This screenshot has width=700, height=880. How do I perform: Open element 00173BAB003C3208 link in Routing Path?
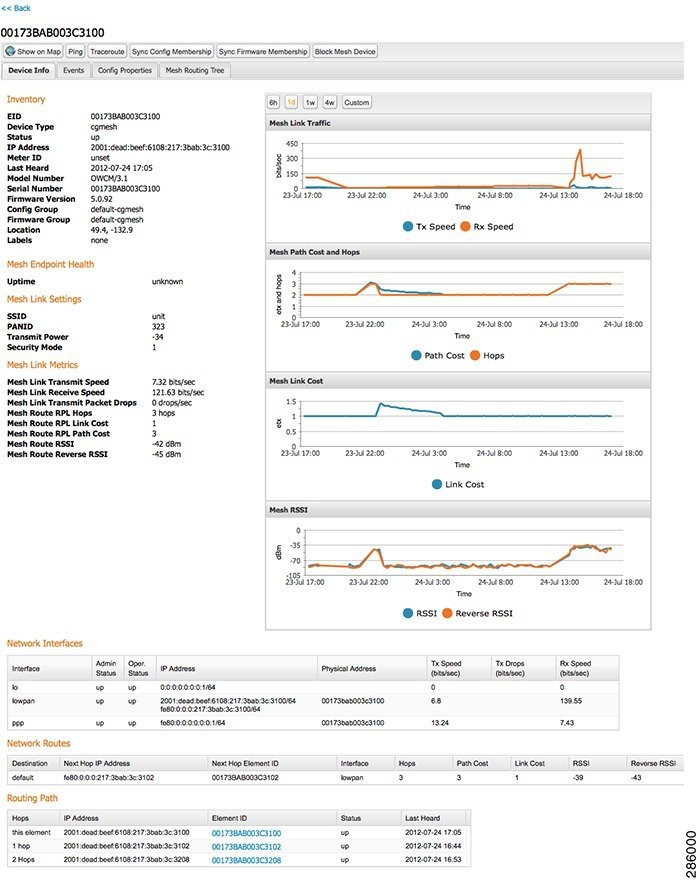(246, 860)
